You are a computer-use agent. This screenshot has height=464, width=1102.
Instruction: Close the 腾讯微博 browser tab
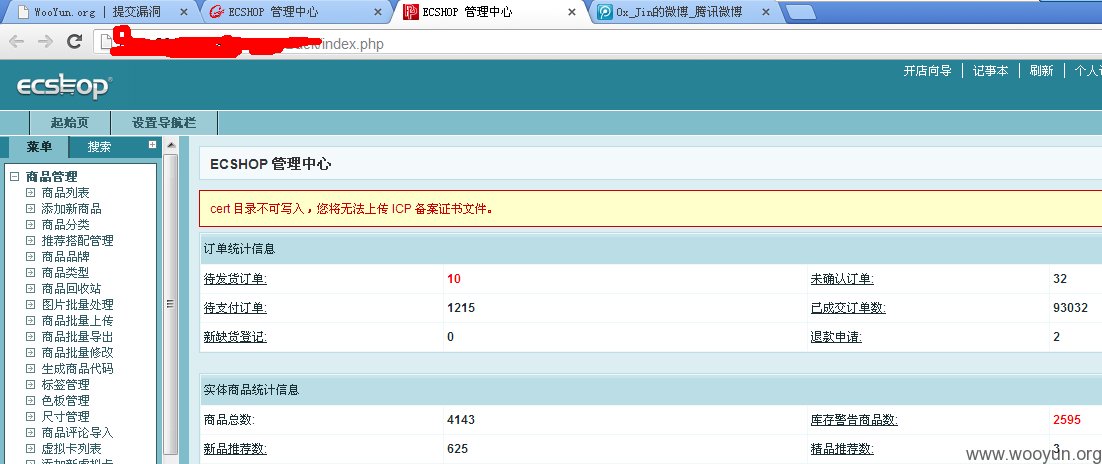click(x=765, y=13)
